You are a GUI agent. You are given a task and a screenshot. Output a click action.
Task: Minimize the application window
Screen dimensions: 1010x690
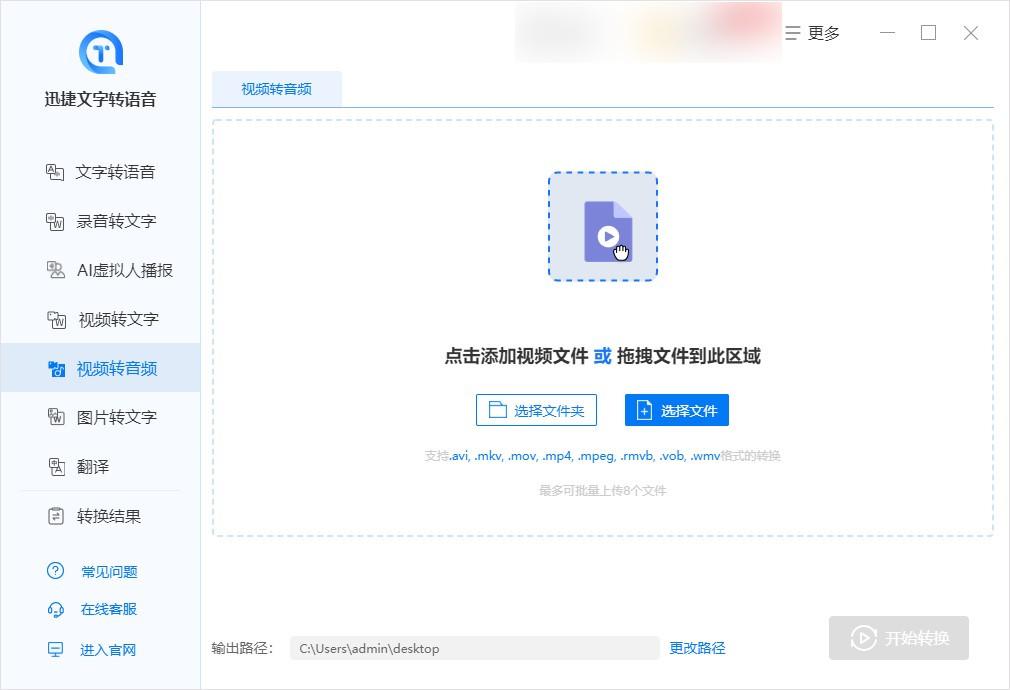(888, 33)
